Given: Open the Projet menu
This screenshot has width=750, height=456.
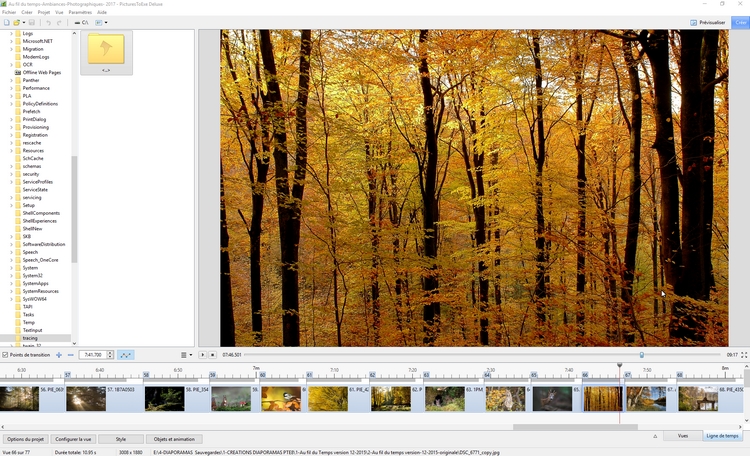Looking at the screenshot, I should coord(43,12).
